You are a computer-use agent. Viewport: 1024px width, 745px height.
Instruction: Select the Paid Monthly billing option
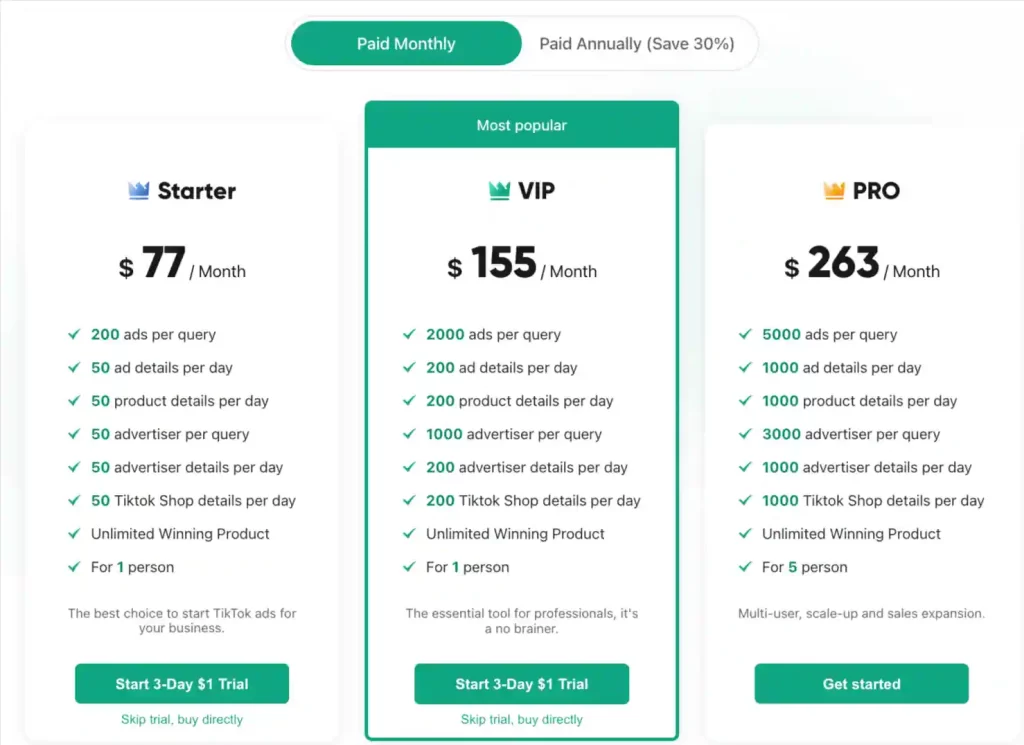405,43
